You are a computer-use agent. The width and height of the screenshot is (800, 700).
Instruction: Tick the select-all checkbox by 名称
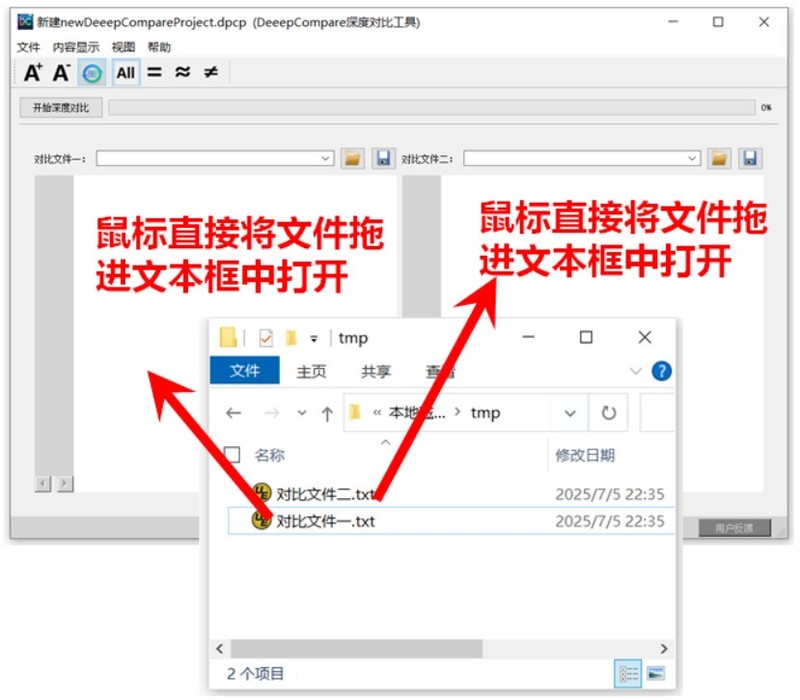click(x=232, y=455)
